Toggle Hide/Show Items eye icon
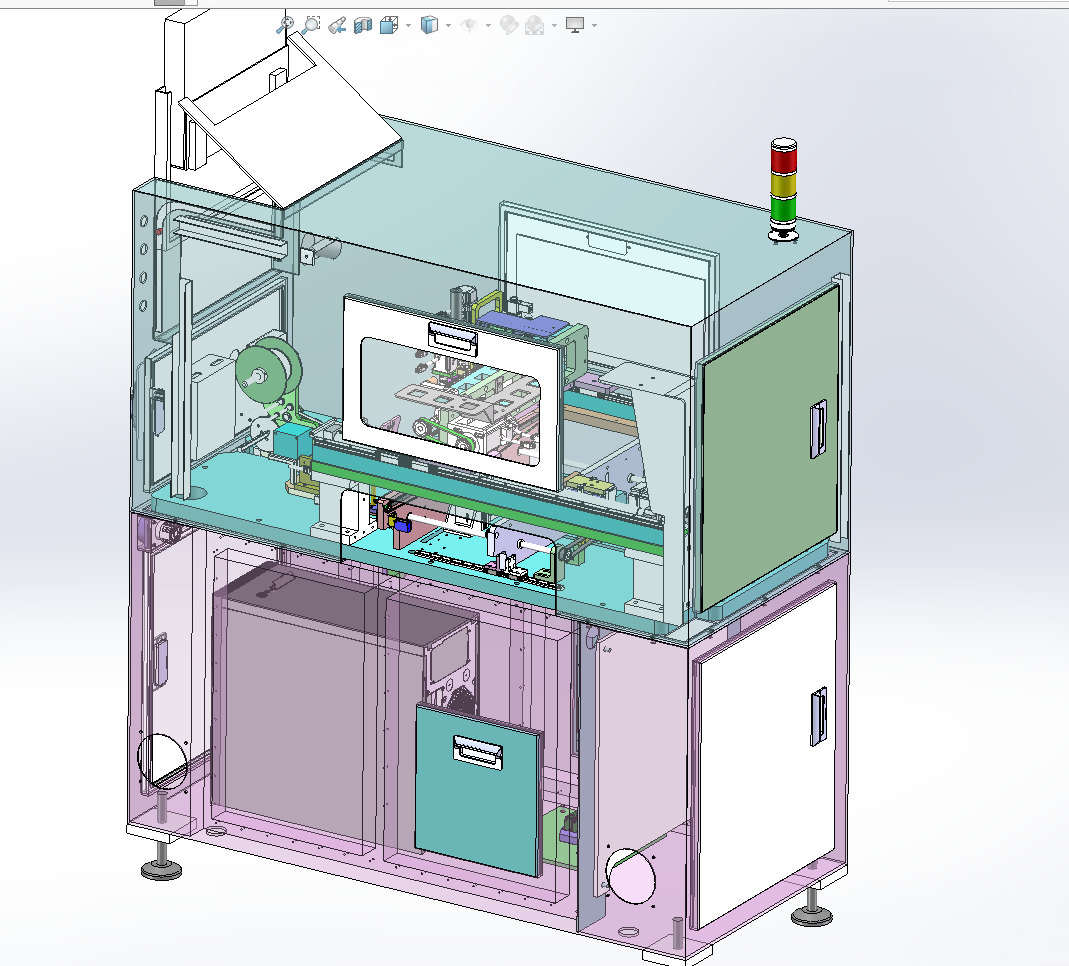Viewport: 1069px width, 966px height. (469, 25)
